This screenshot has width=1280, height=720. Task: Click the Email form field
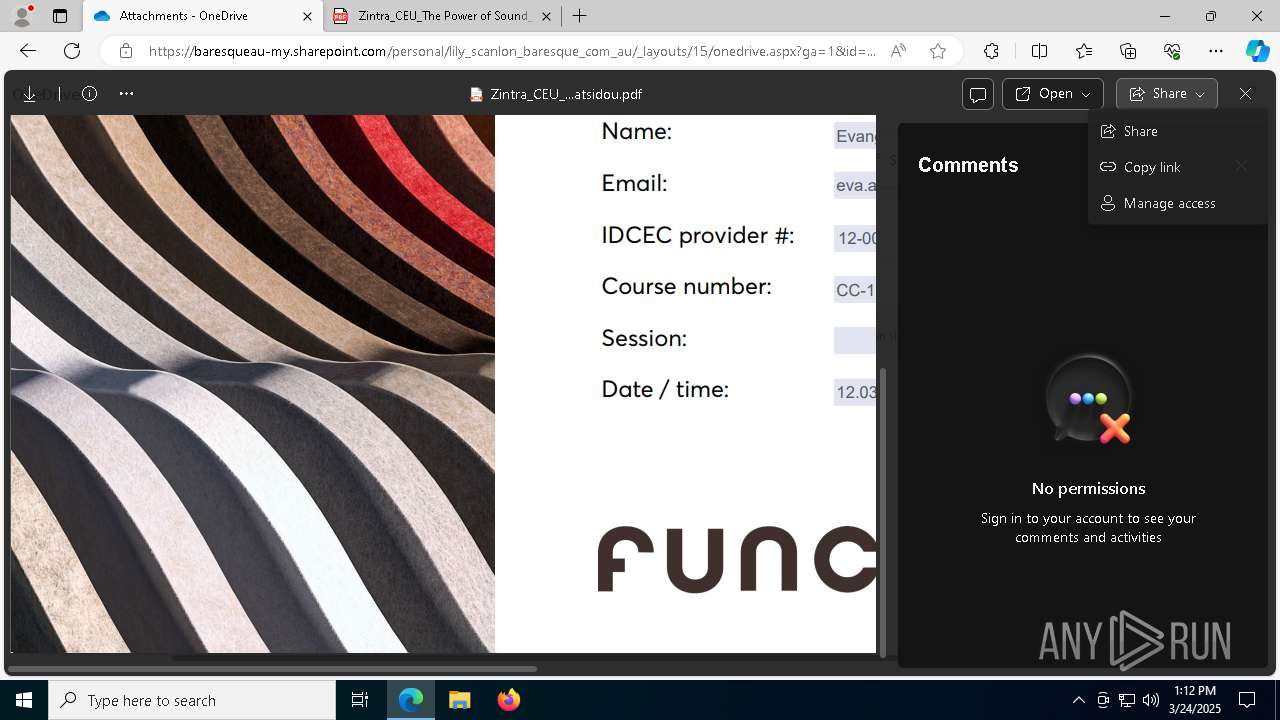[855, 185]
